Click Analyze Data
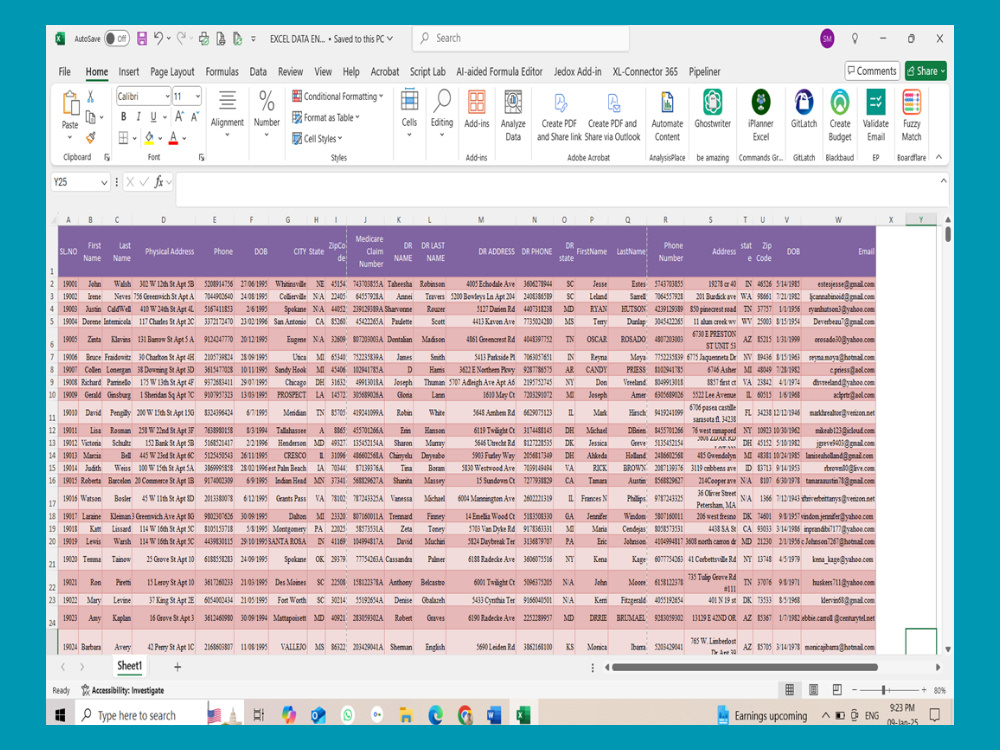Image resolution: width=1000 pixels, height=750 pixels. (513, 115)
